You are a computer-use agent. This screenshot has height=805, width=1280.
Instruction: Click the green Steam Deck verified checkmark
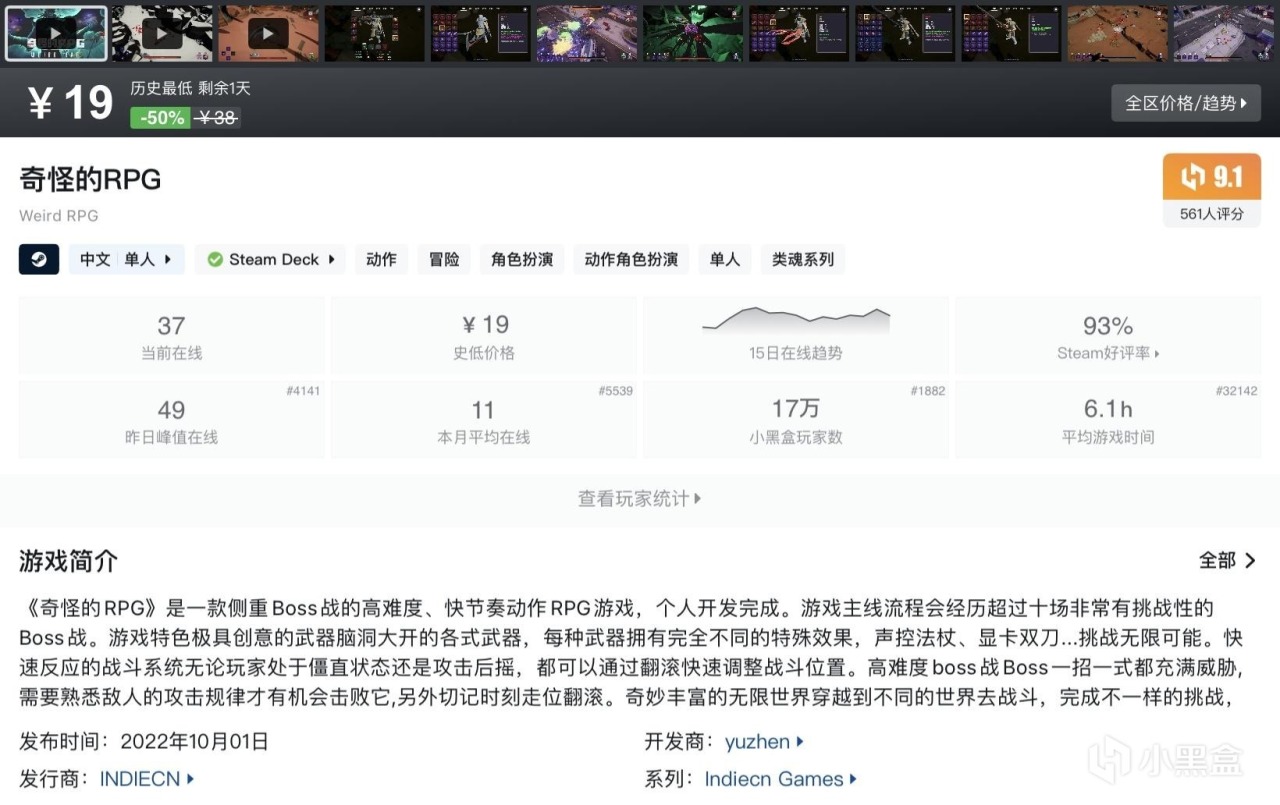pos(215,259)
